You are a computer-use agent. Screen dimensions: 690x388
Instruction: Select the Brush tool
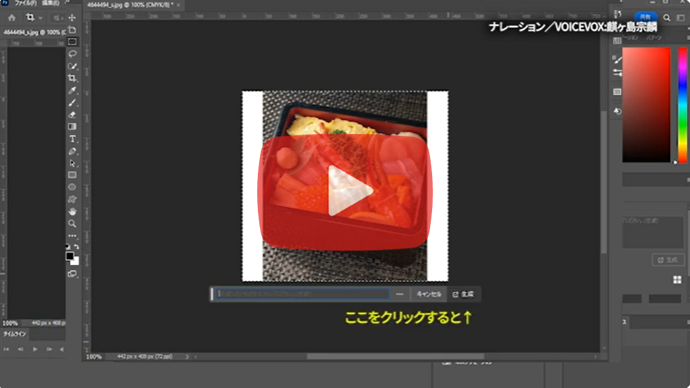(x=72, y=102)
